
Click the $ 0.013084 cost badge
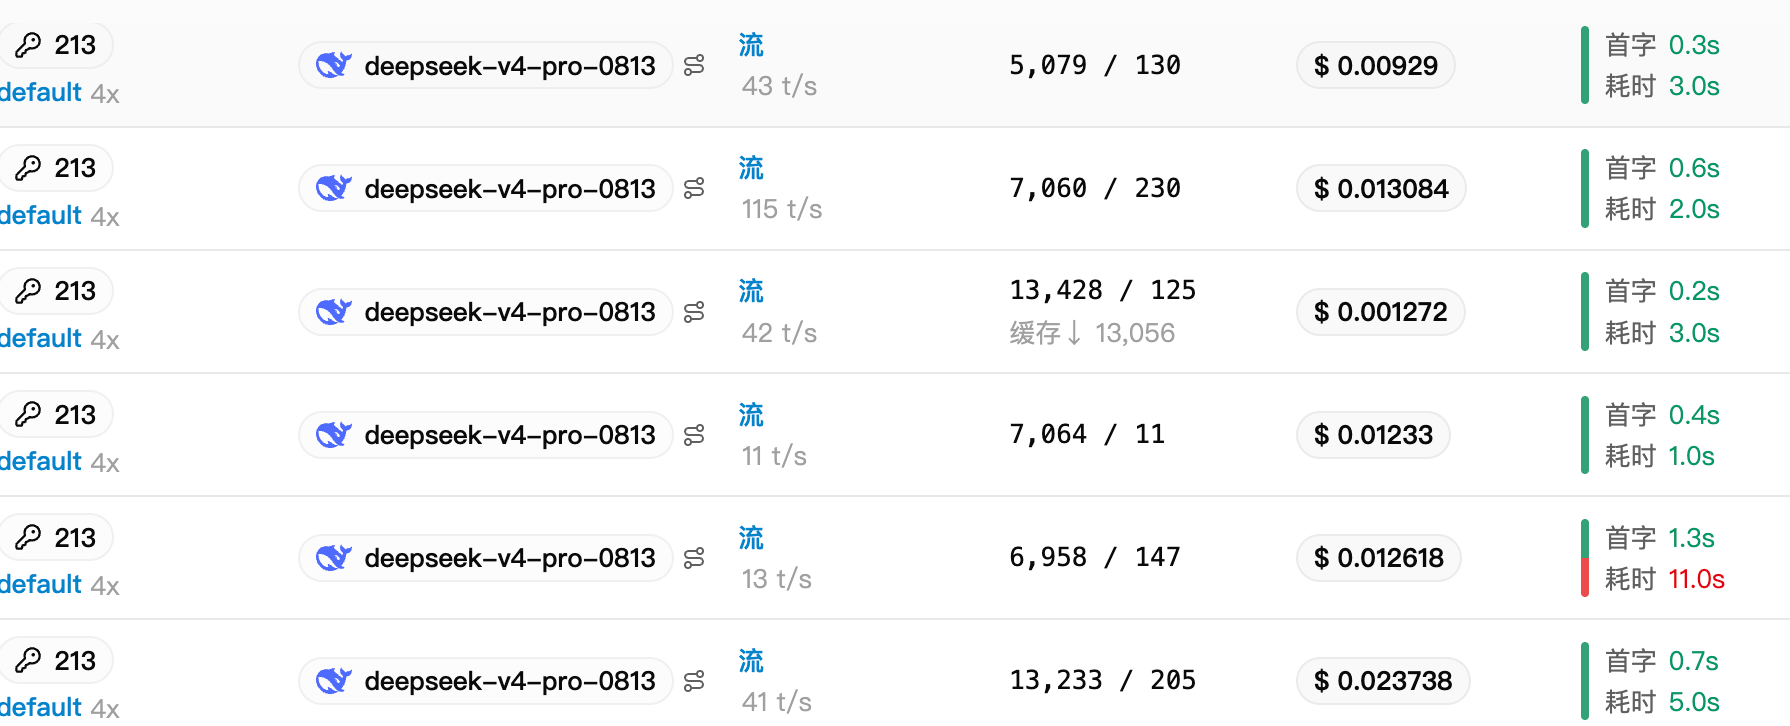[x=1381, y=189]
